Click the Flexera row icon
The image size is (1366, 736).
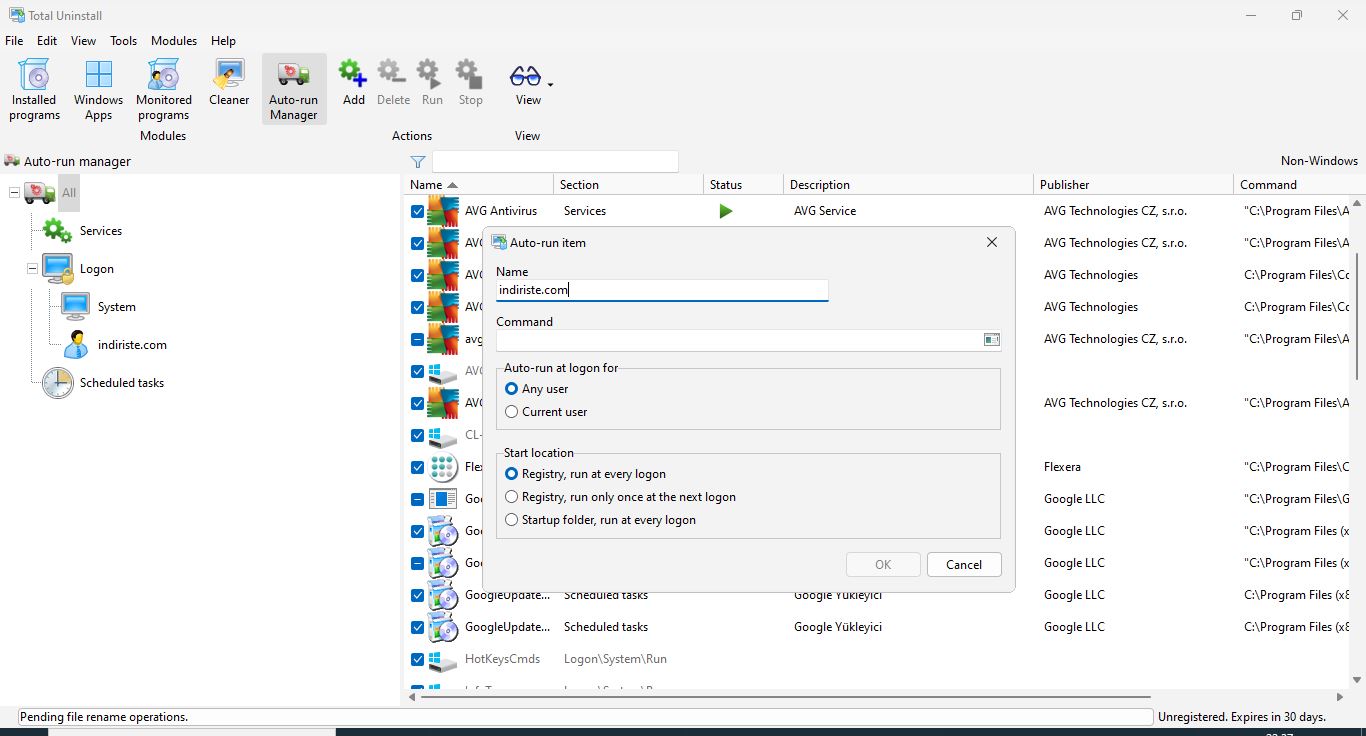[x=443, y=467]
